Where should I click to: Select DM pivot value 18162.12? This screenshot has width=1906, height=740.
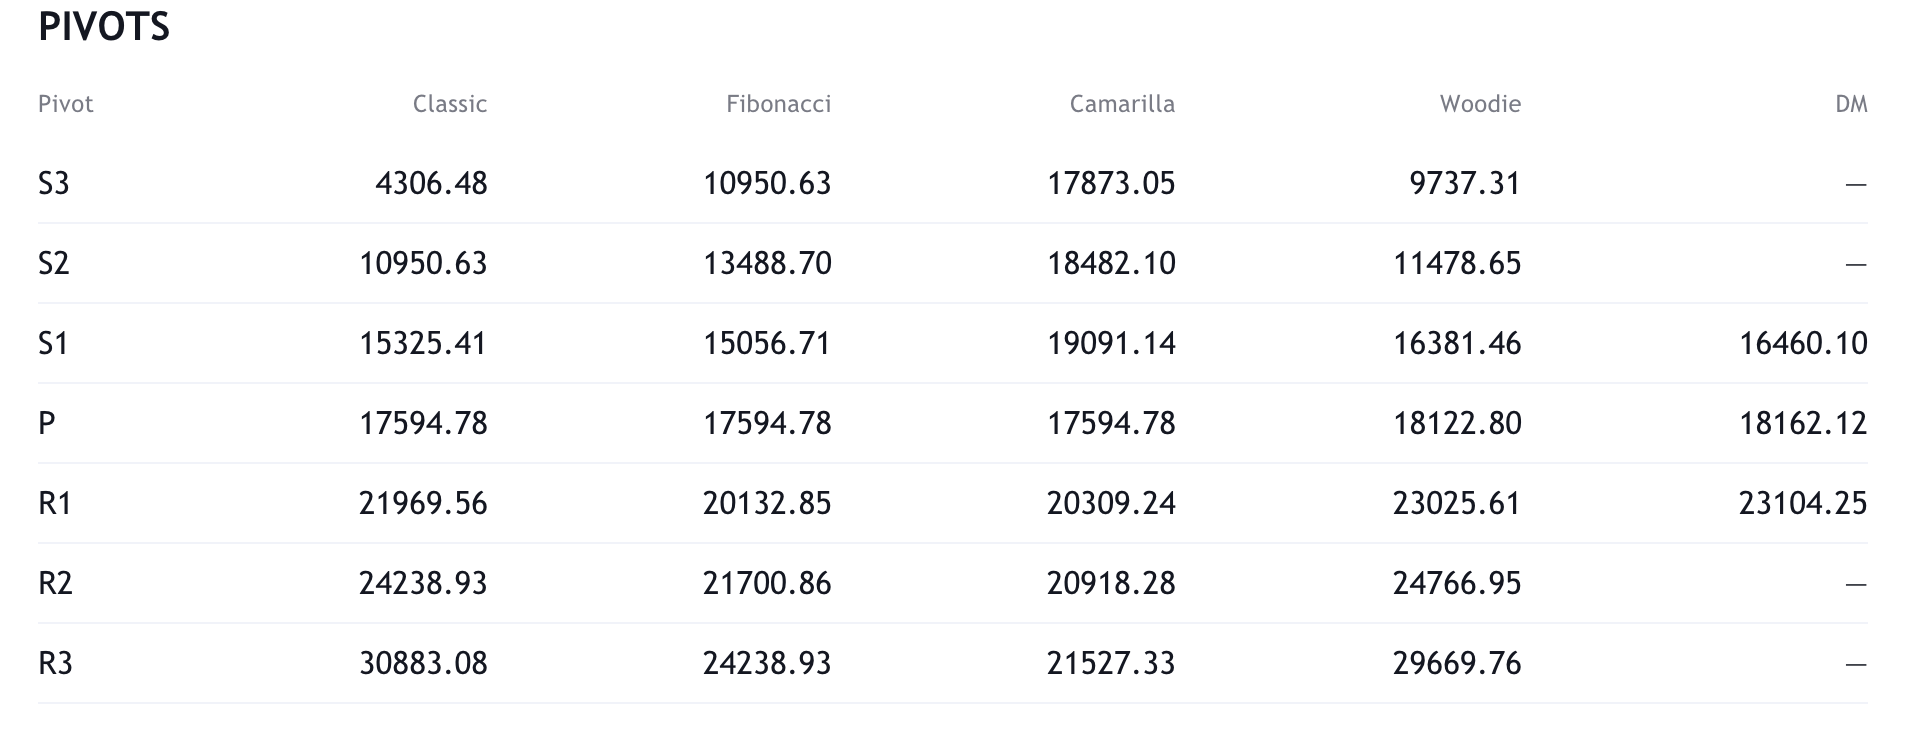click(x=1803, y=423)
